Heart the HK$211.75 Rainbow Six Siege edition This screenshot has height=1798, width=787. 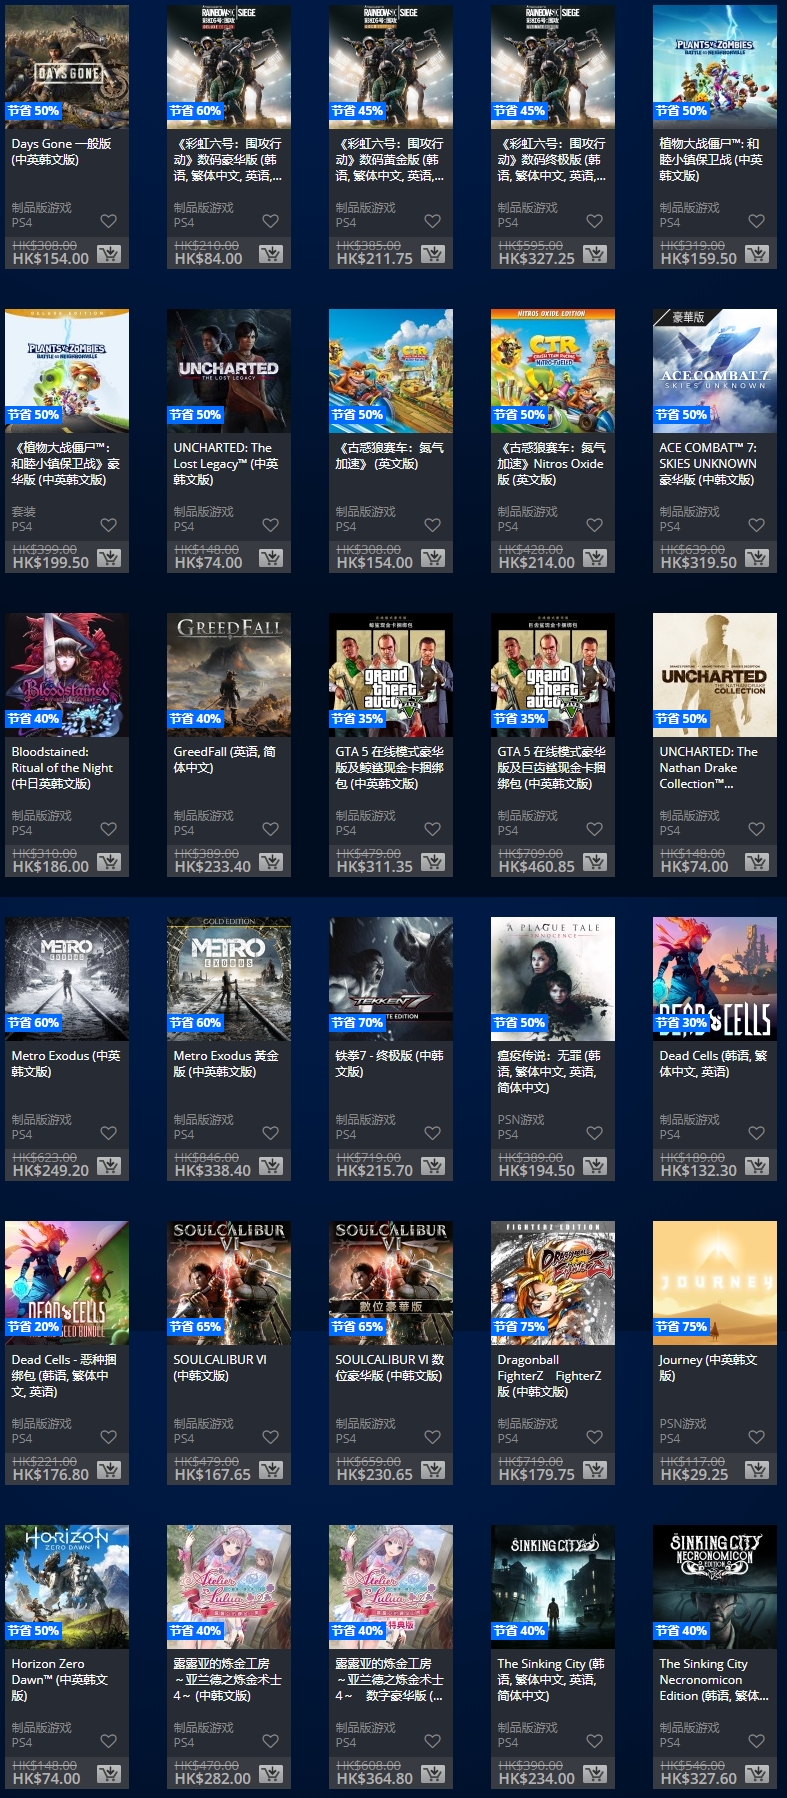tap(433, 221)
